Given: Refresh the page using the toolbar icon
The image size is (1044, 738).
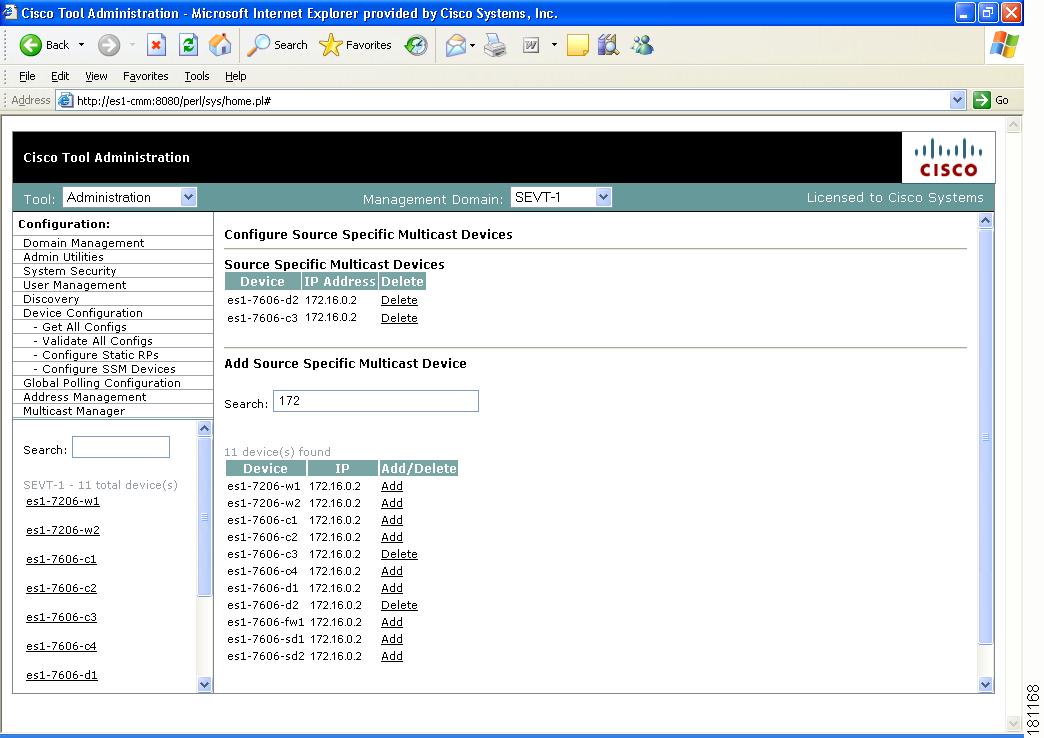Looking at the screenshot, I should (x=188, y=45).
